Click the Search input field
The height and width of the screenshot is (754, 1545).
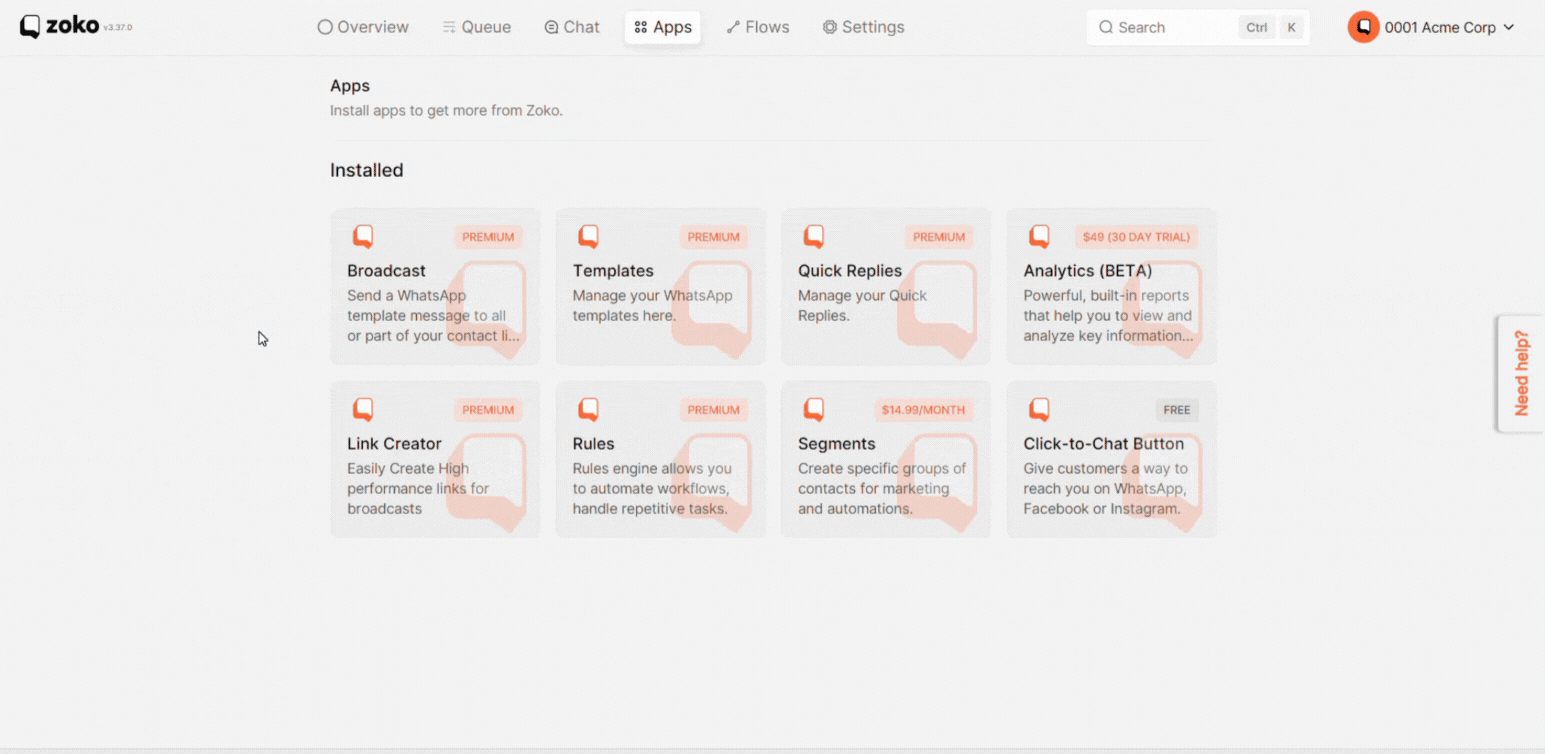click(1198, 27)
